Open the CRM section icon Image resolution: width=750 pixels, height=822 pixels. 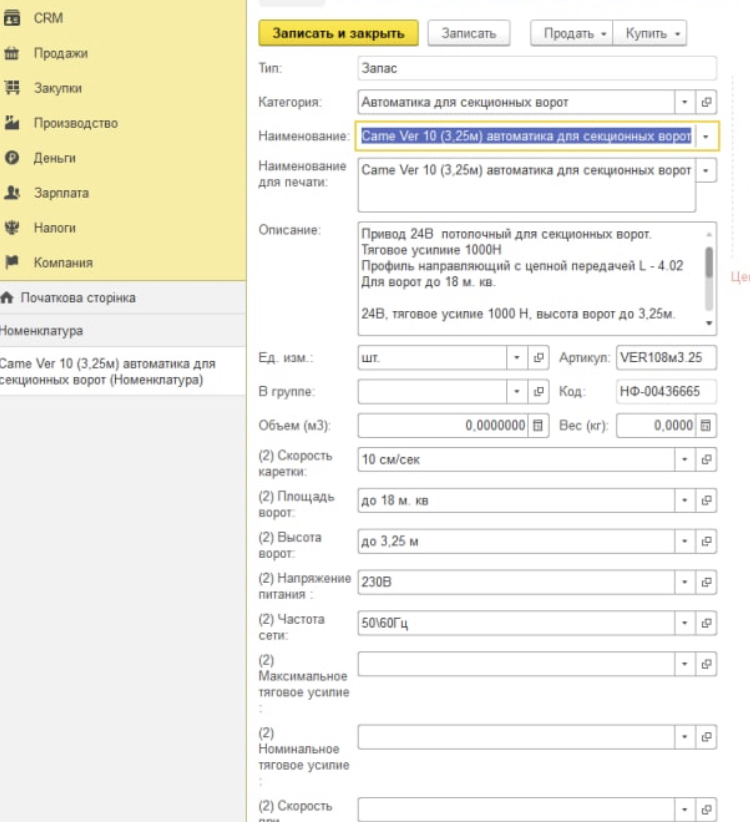pos(12,18)
